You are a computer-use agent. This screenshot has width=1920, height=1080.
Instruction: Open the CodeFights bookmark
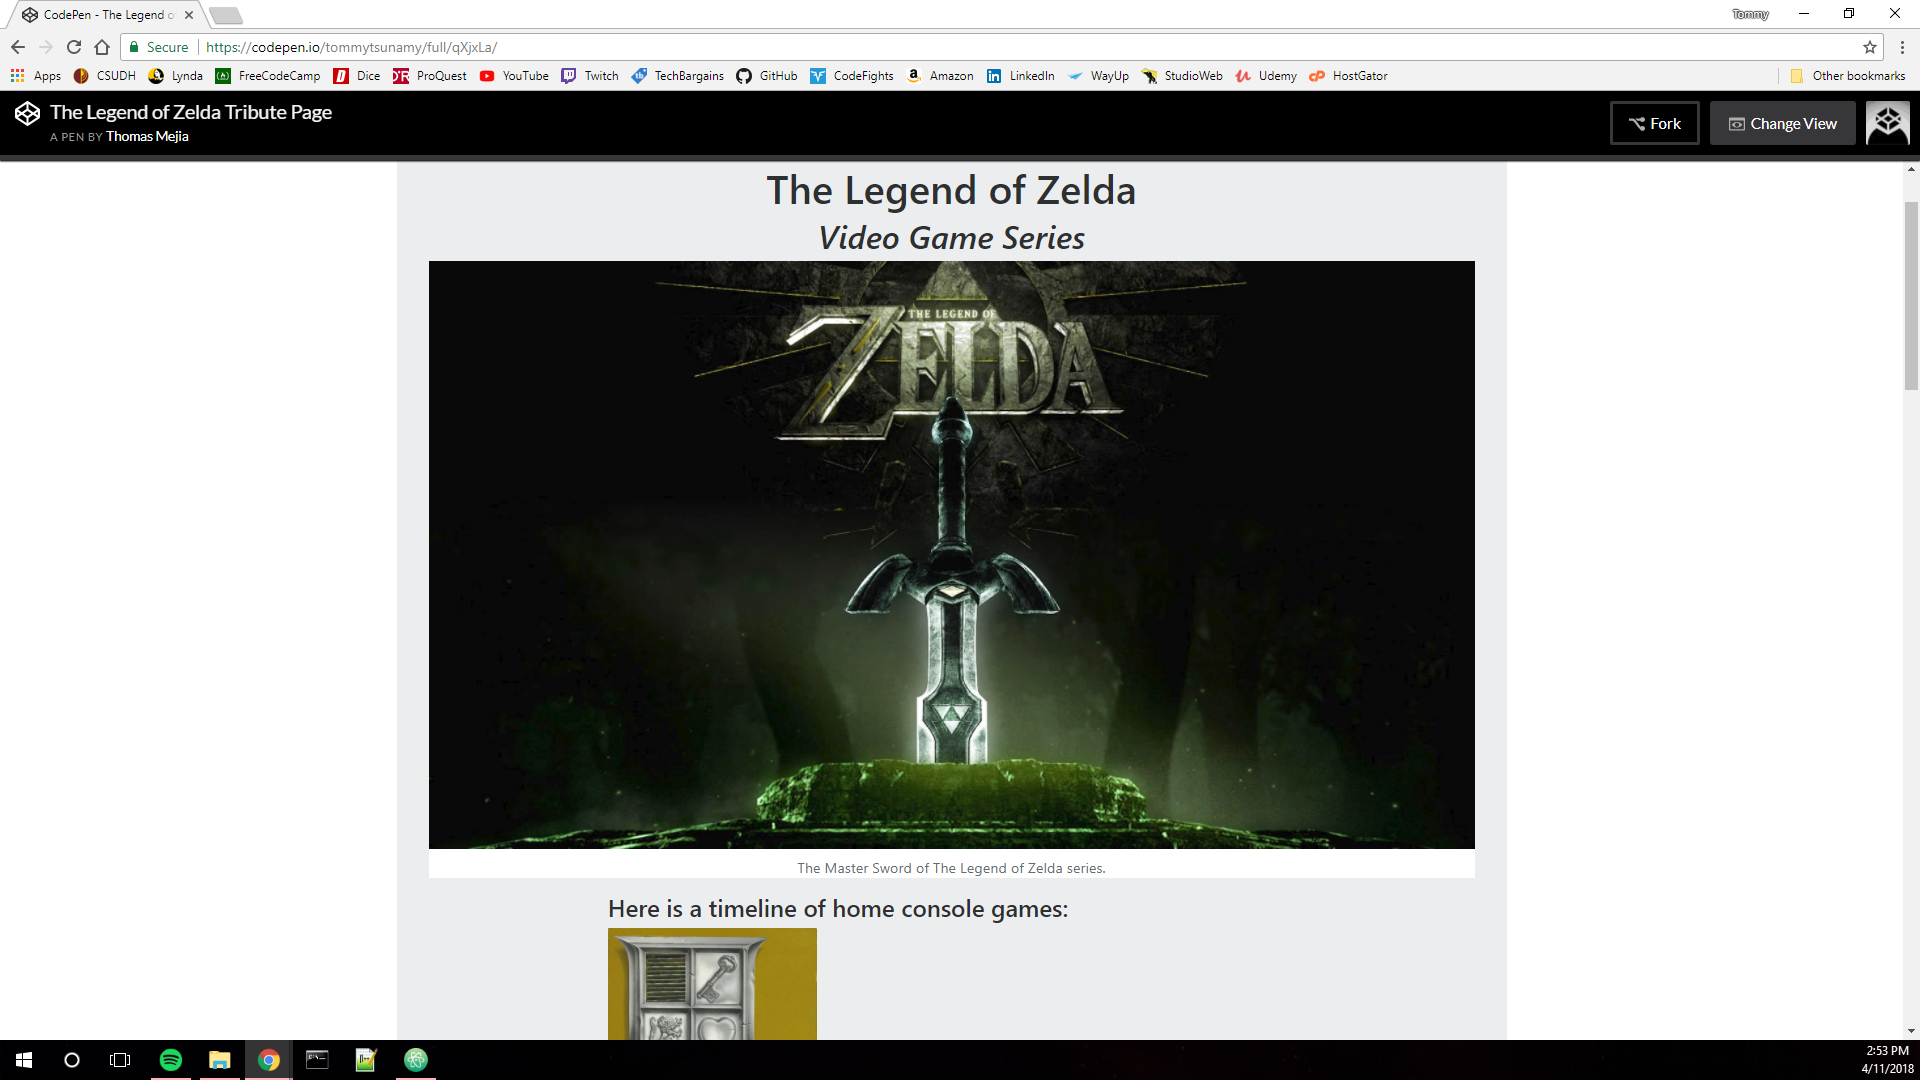852,76
